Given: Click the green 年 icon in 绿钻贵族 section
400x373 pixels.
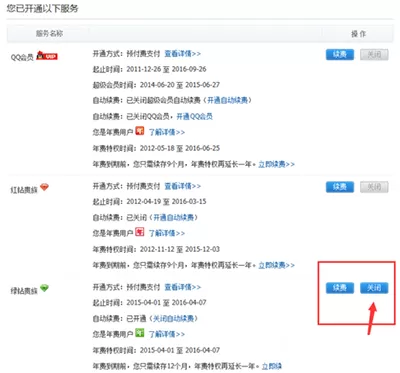Looking at the screenshot, I should [x=140, y=333].
